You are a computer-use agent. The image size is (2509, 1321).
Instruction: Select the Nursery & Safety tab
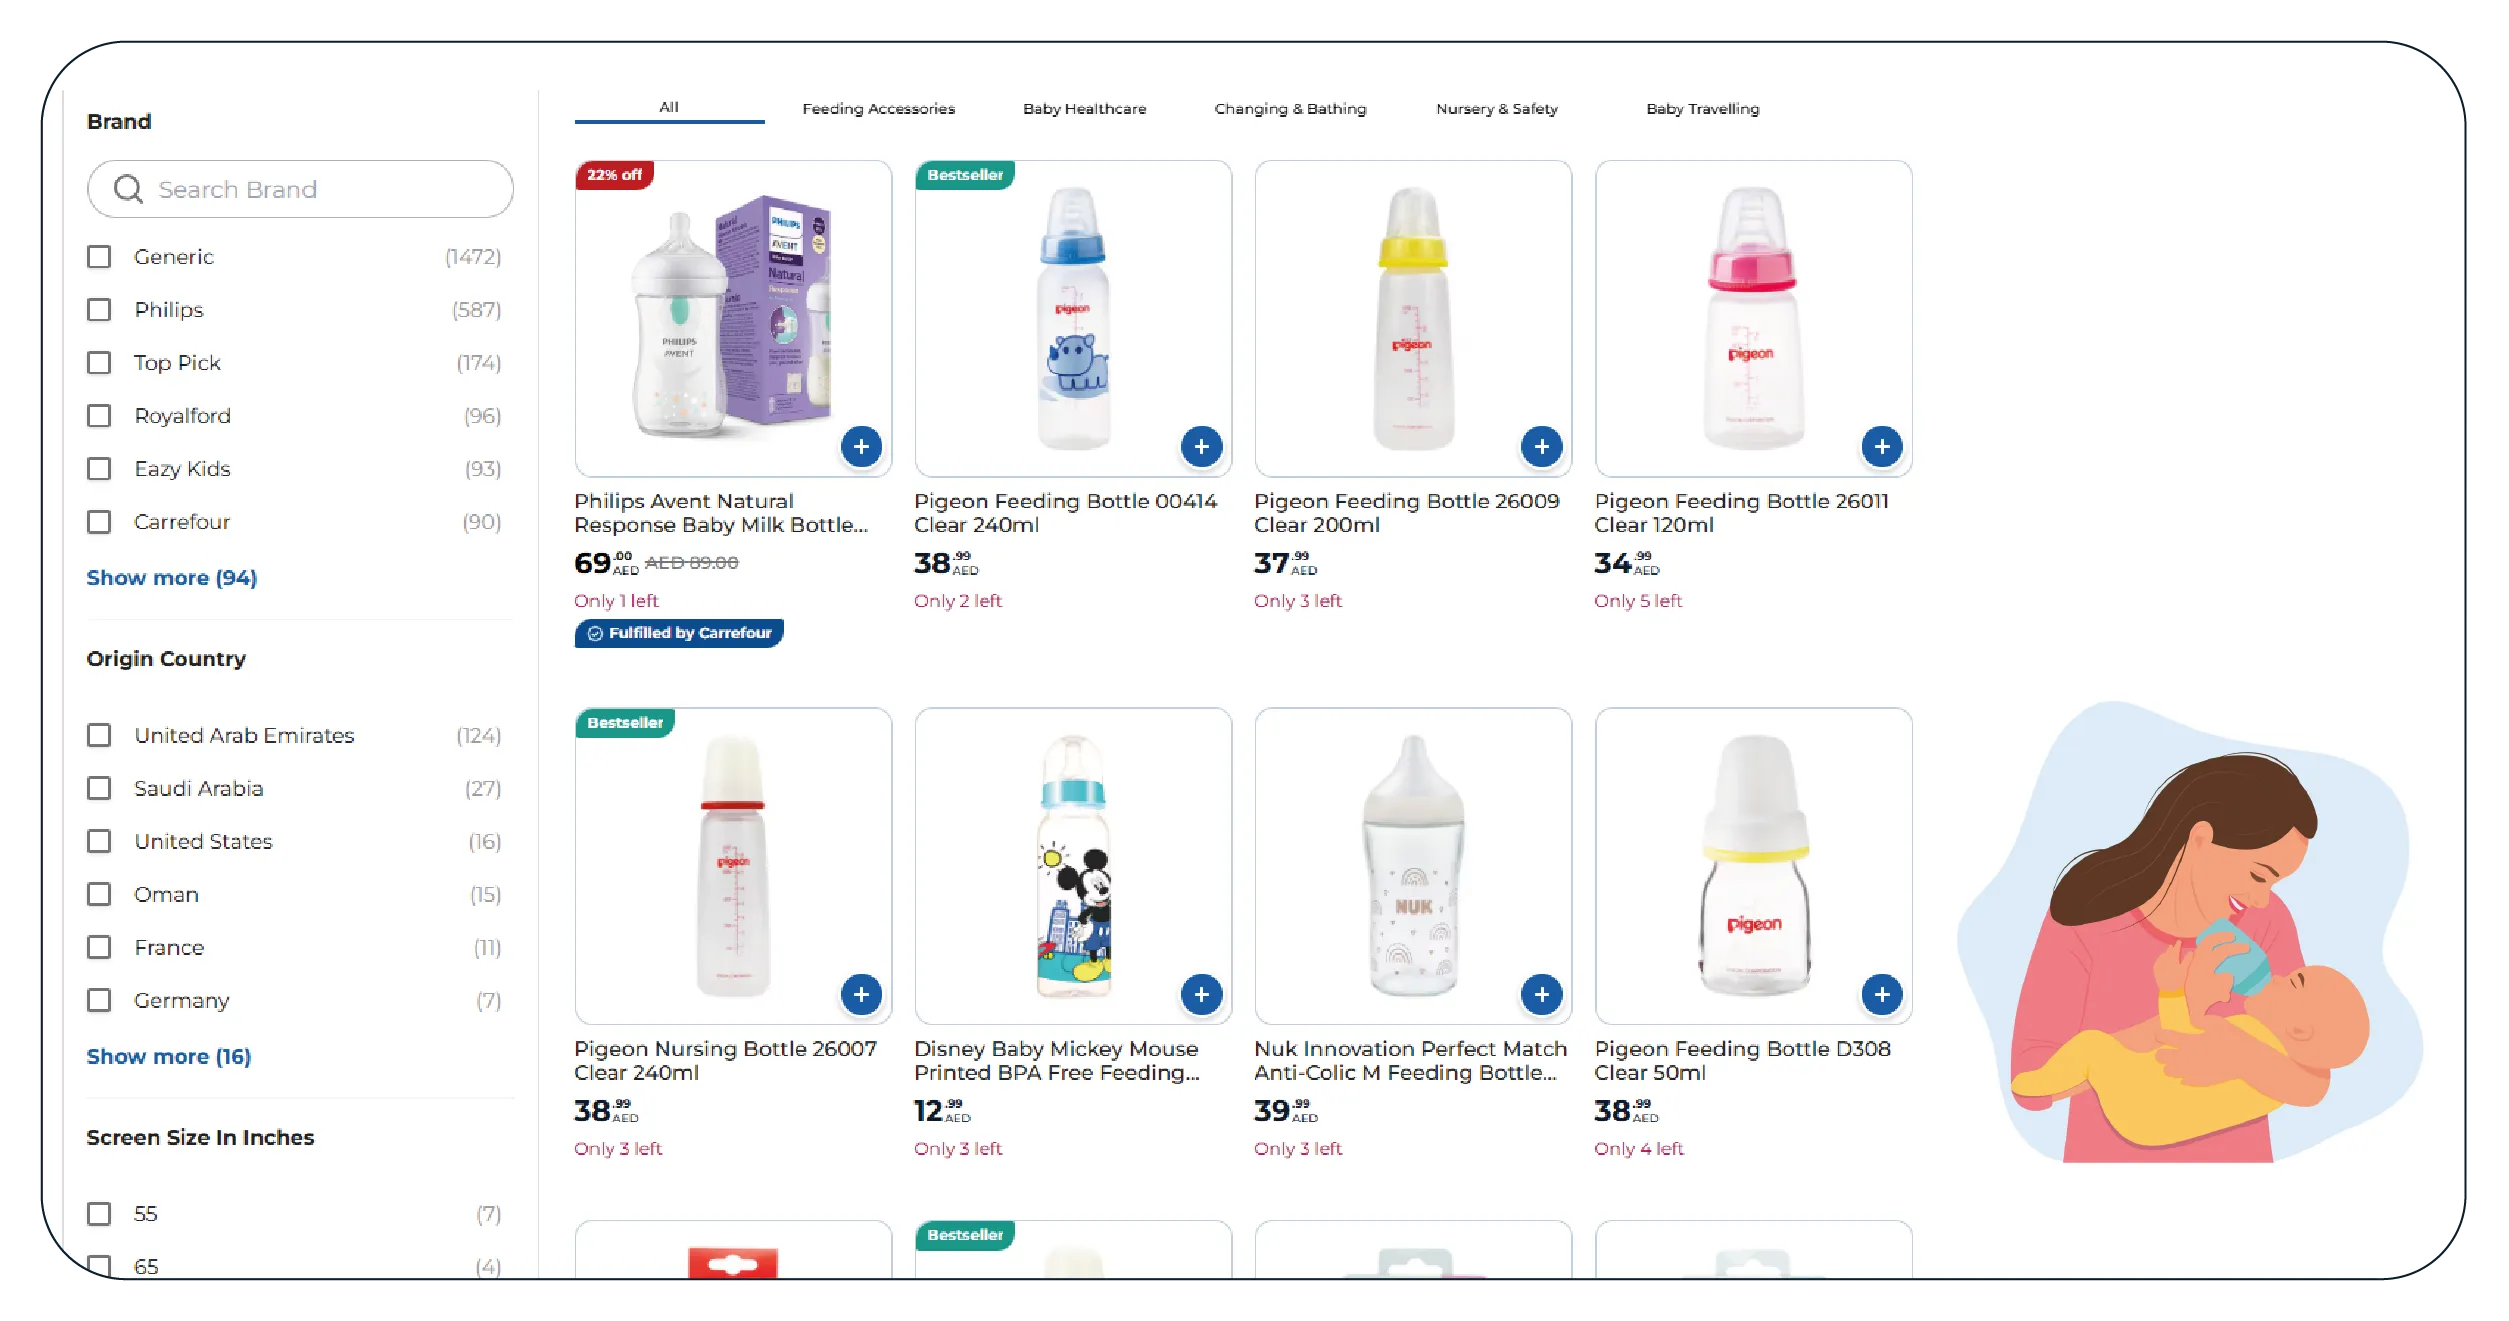pyautogui.click(x=1496, y=109)
